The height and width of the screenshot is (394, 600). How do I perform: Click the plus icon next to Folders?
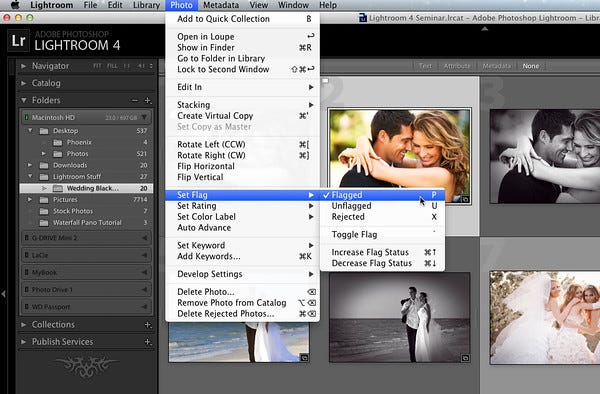pyautogui.click(x=148, y=101)
